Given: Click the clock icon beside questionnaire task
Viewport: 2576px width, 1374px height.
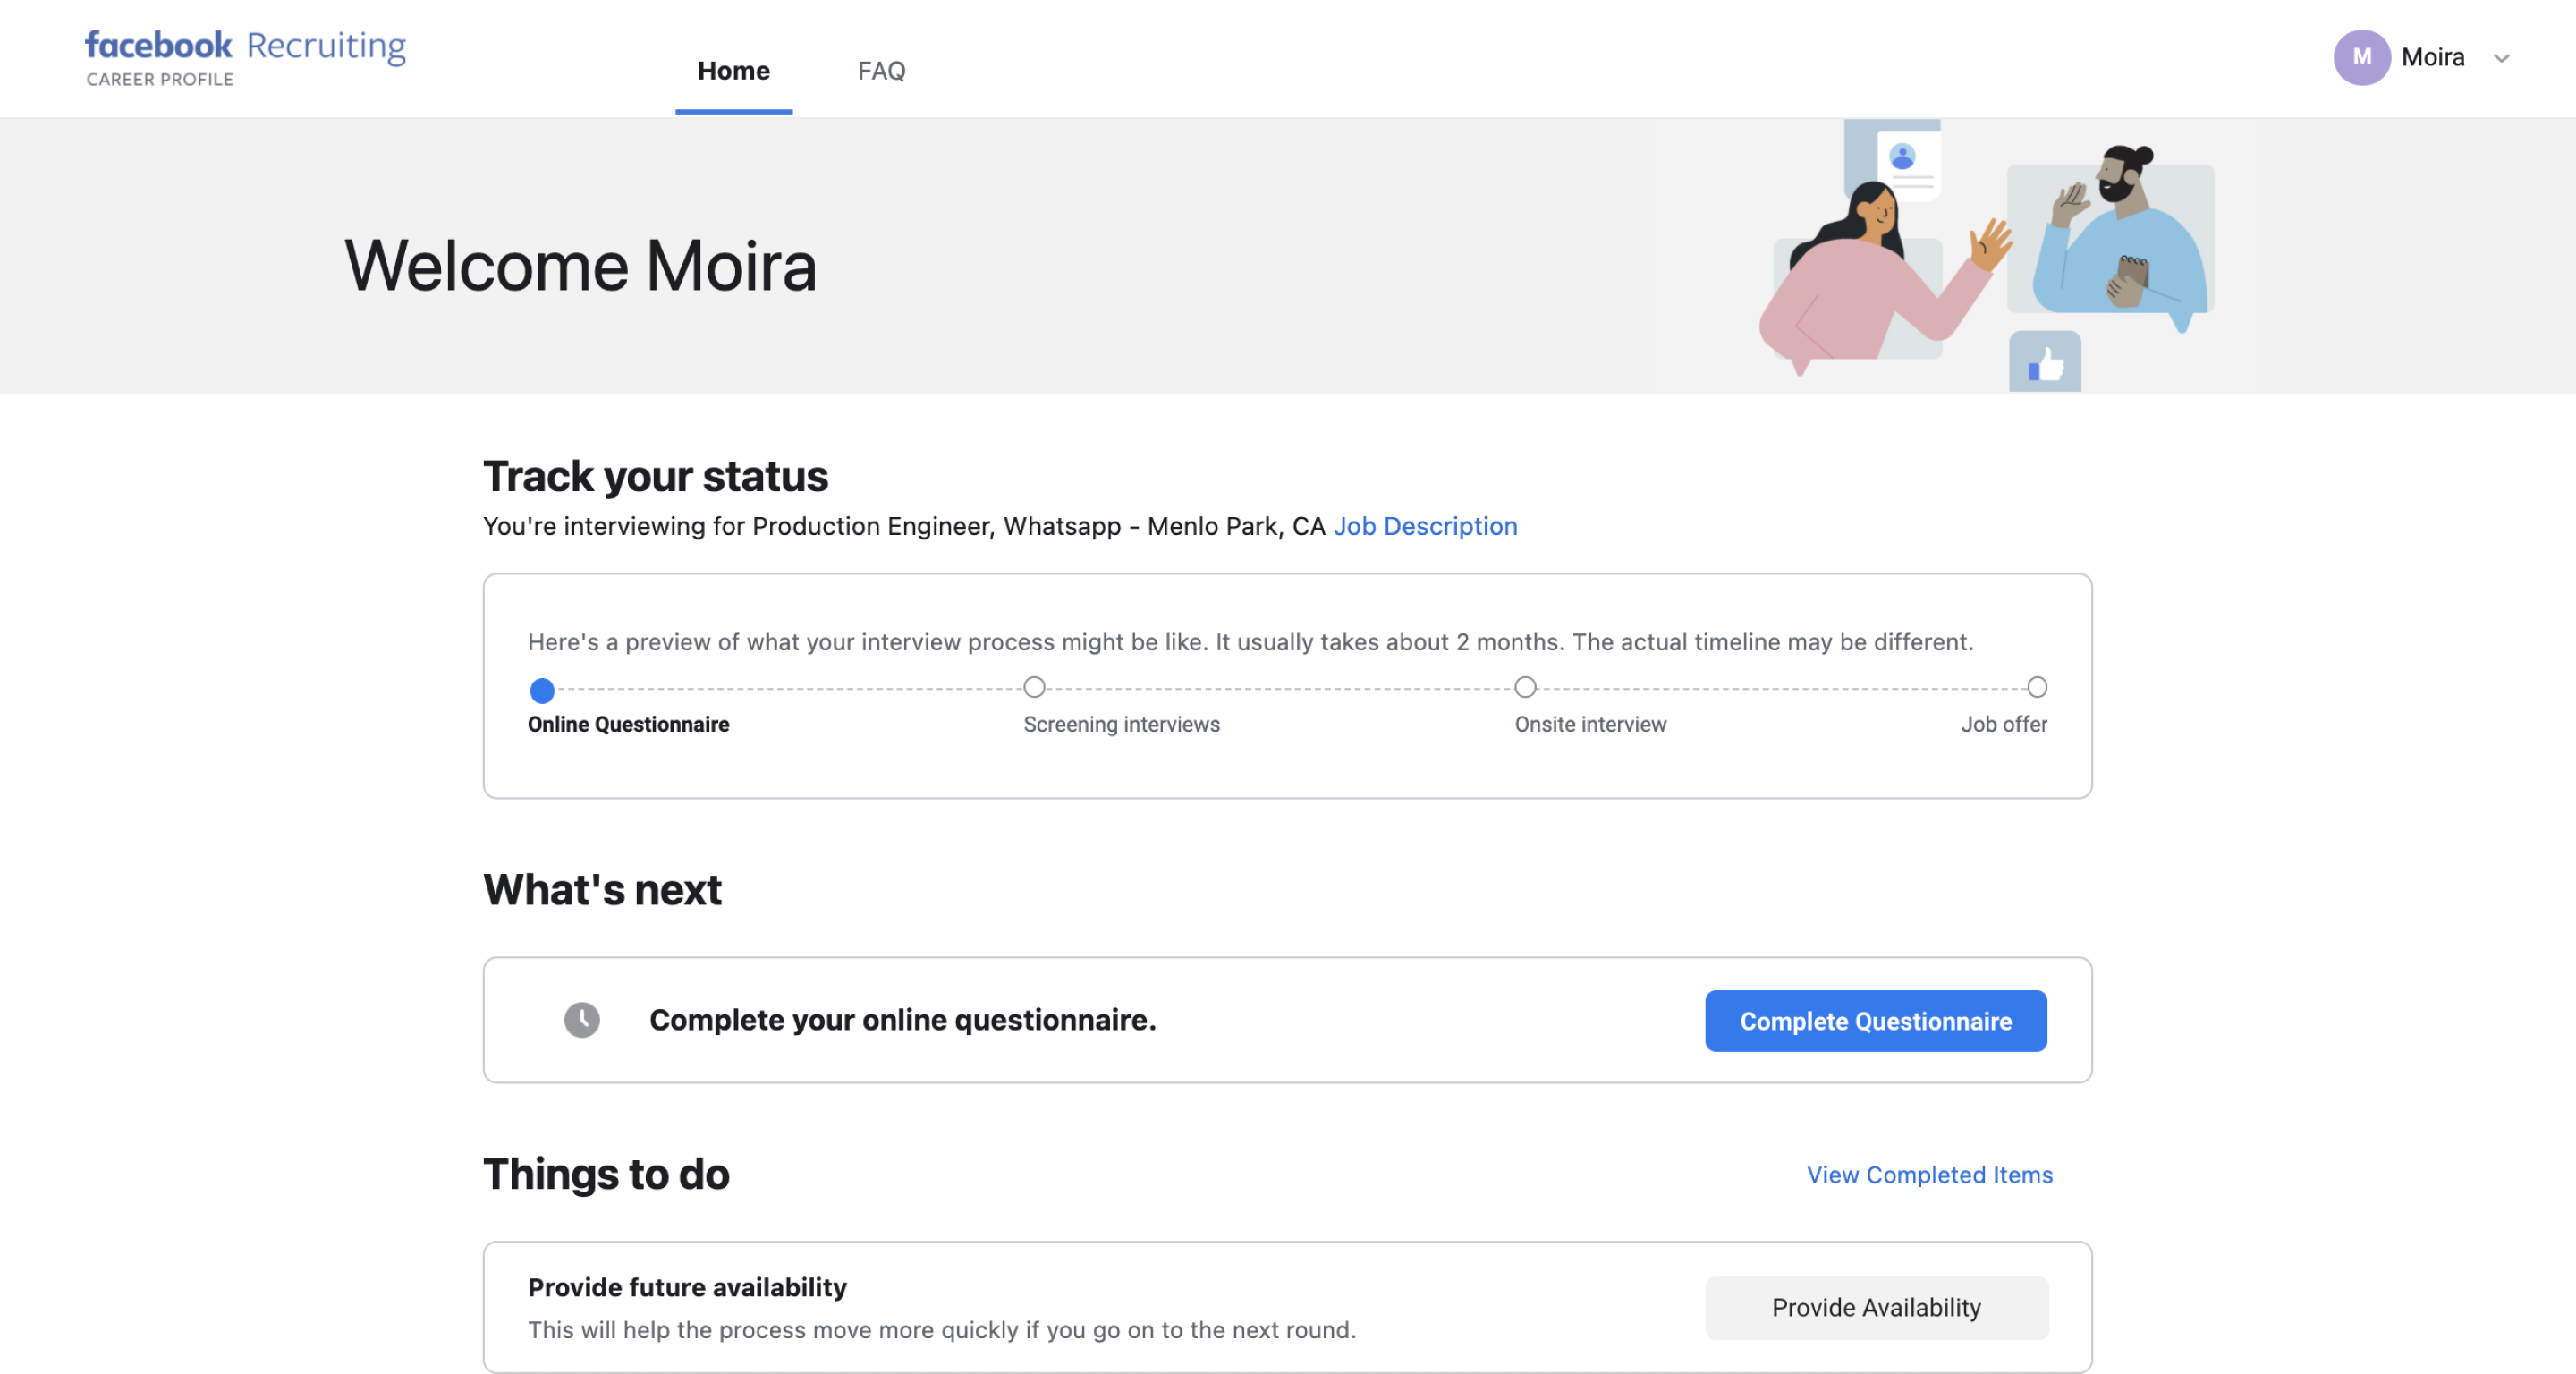Looking at the screenshot, I should point(582,1020).
